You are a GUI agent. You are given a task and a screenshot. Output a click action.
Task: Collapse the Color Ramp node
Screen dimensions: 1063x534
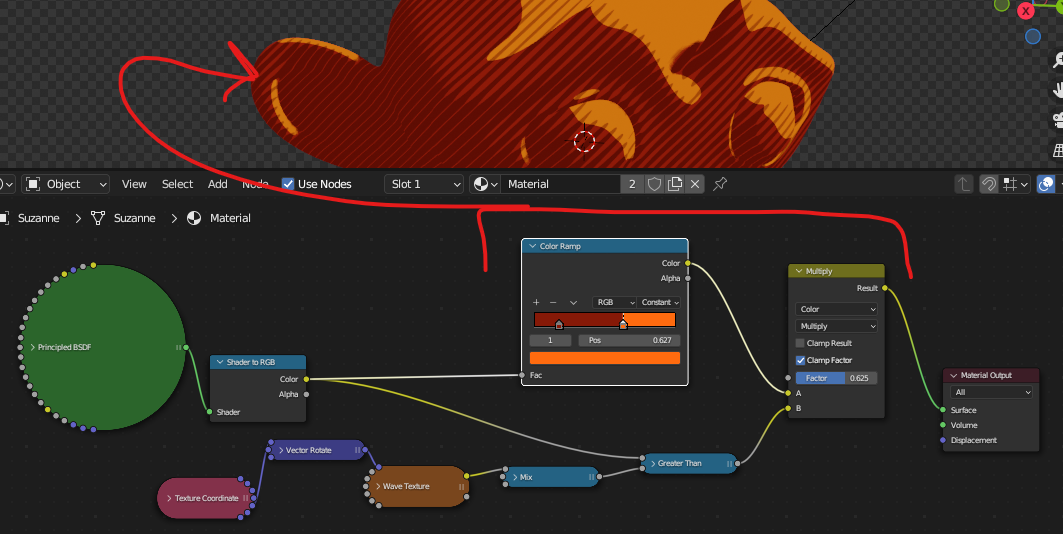pyautogui.click(x=532, y=247)
